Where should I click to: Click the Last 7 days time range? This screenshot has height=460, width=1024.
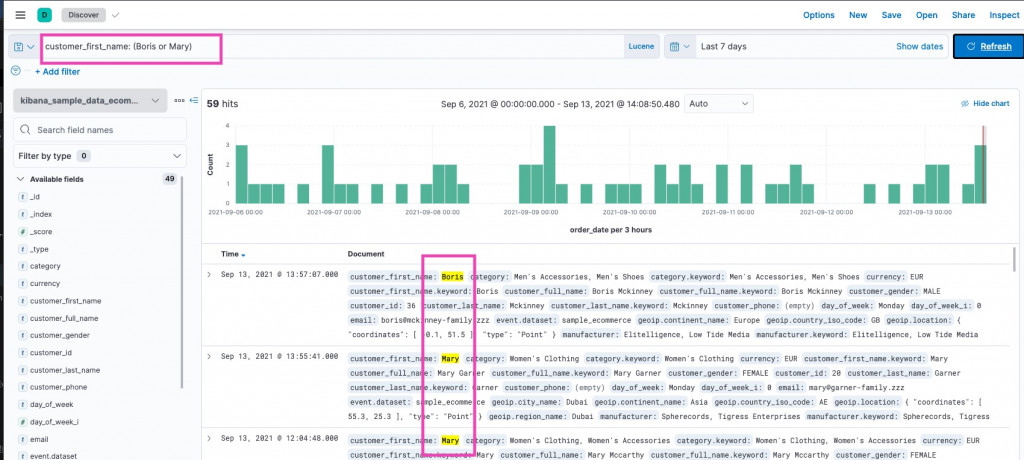724,46
